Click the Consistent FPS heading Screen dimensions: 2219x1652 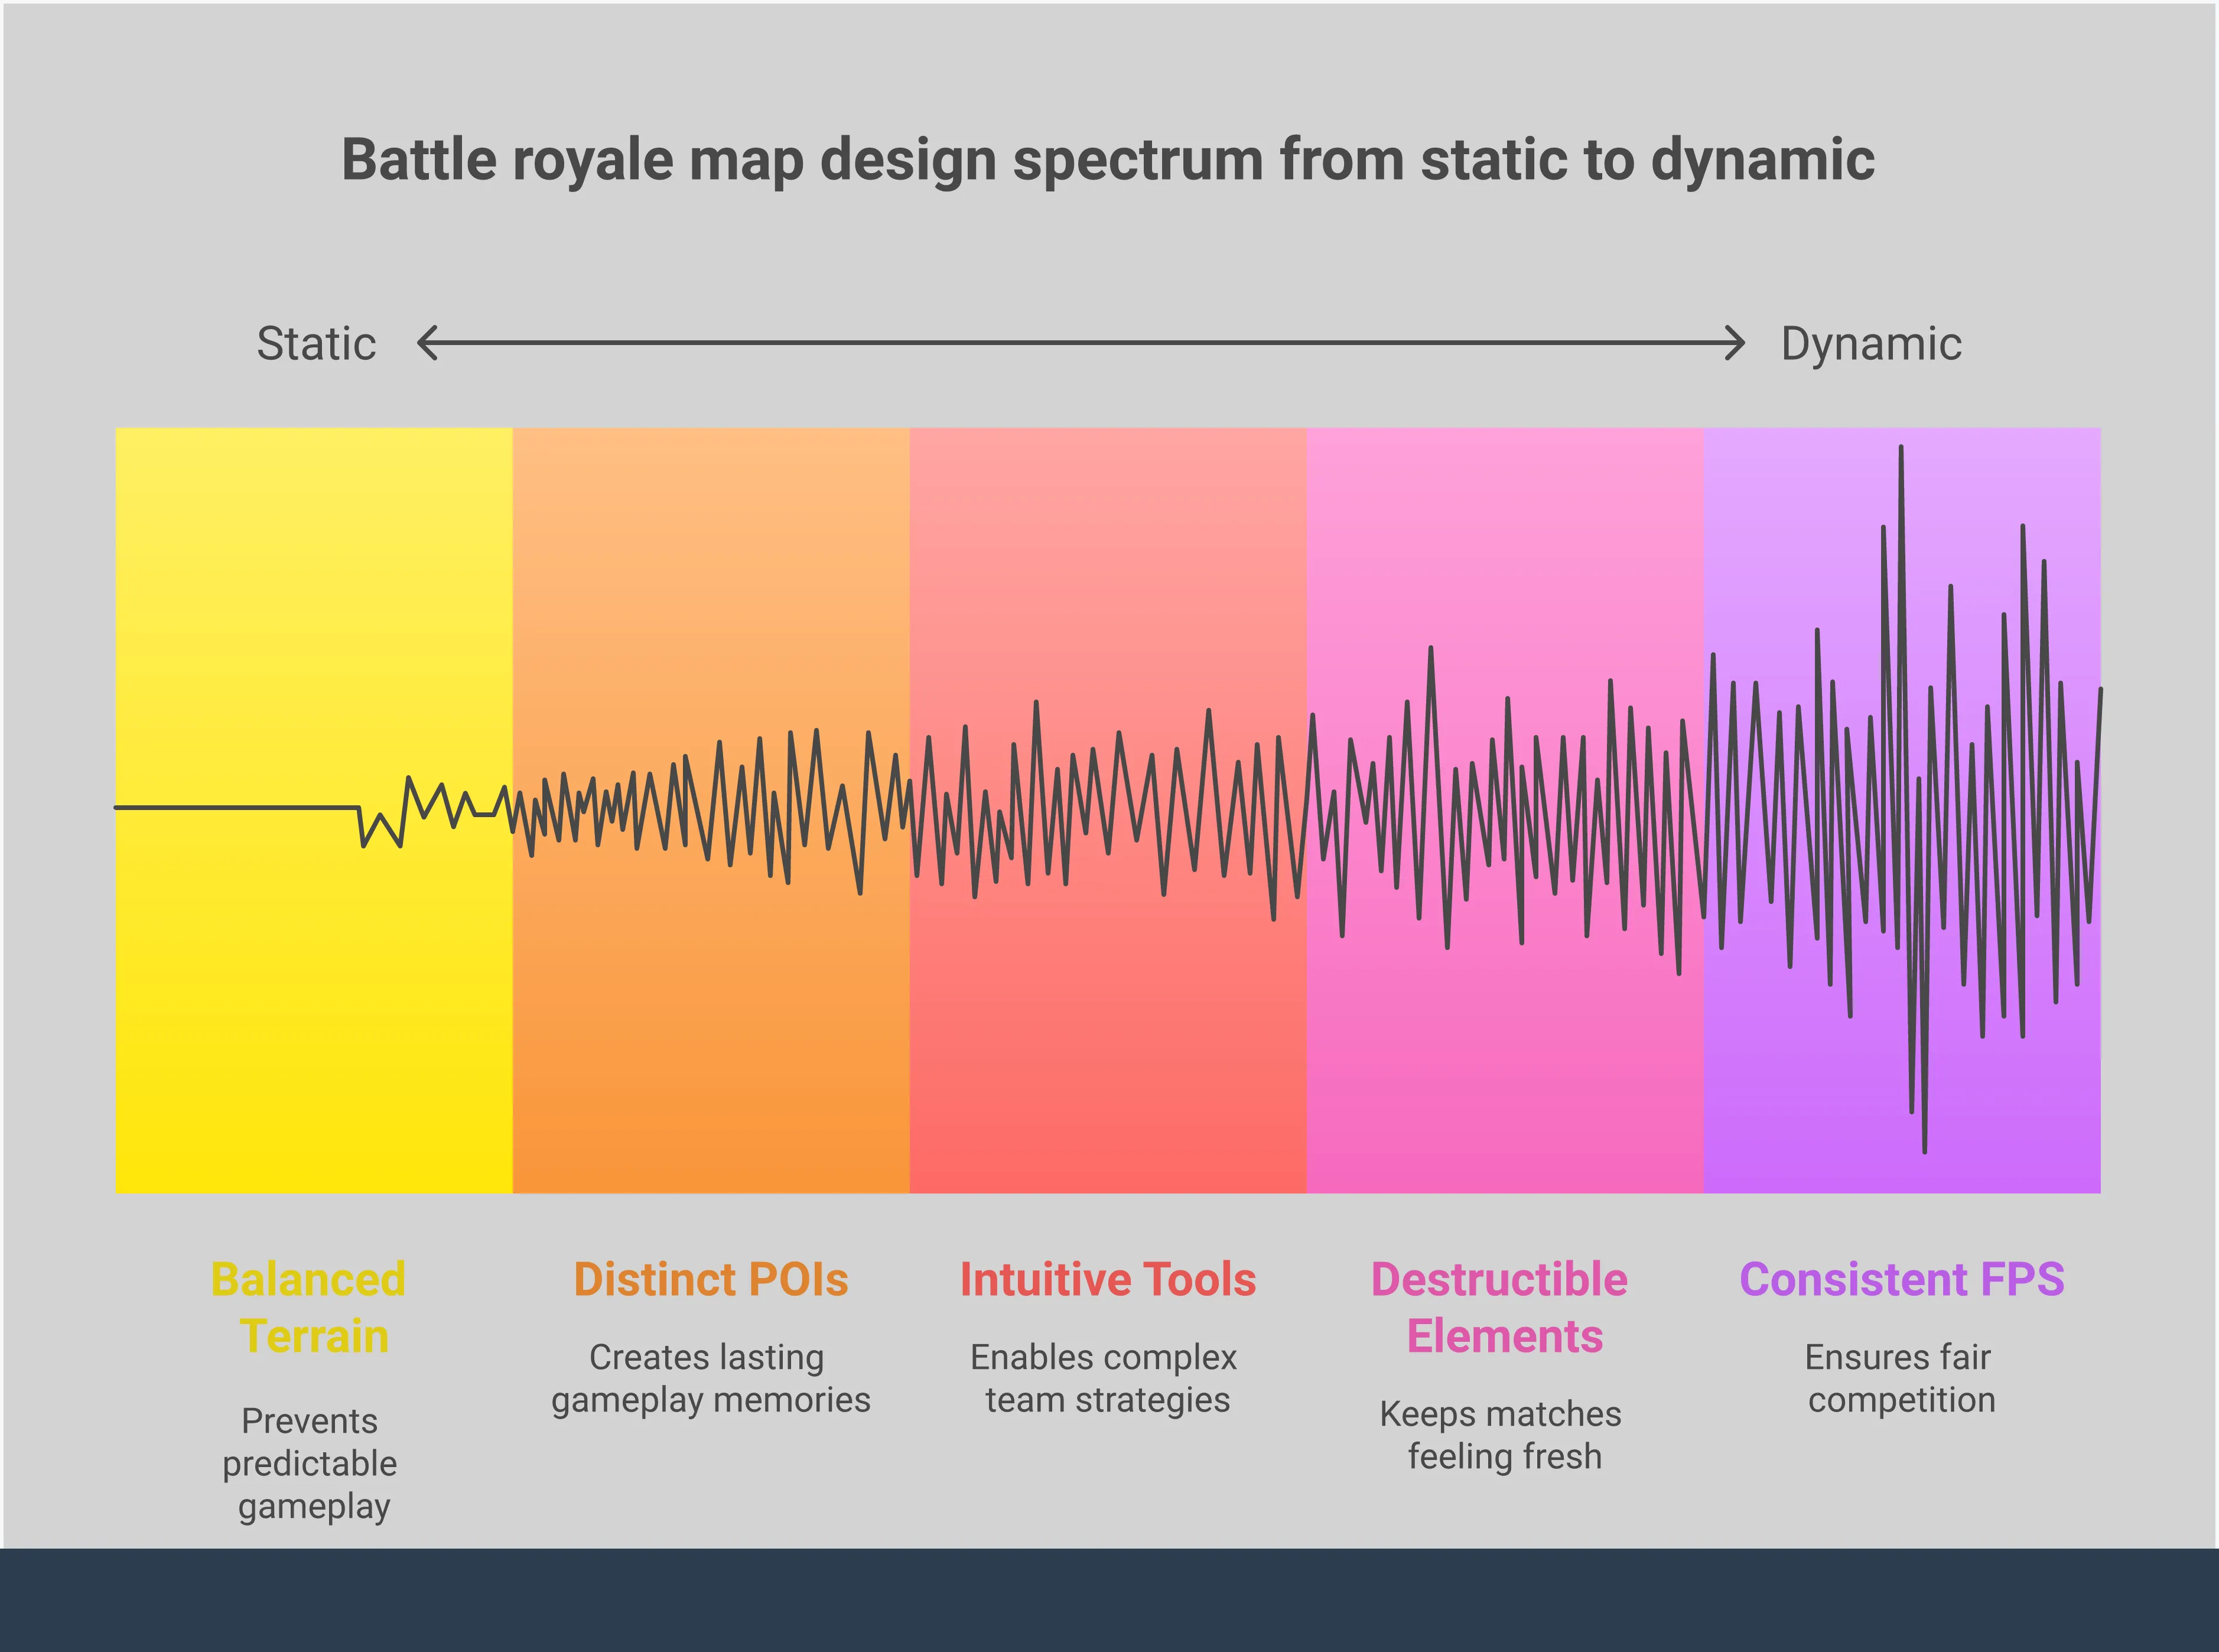click(x=1901, y=1280)
